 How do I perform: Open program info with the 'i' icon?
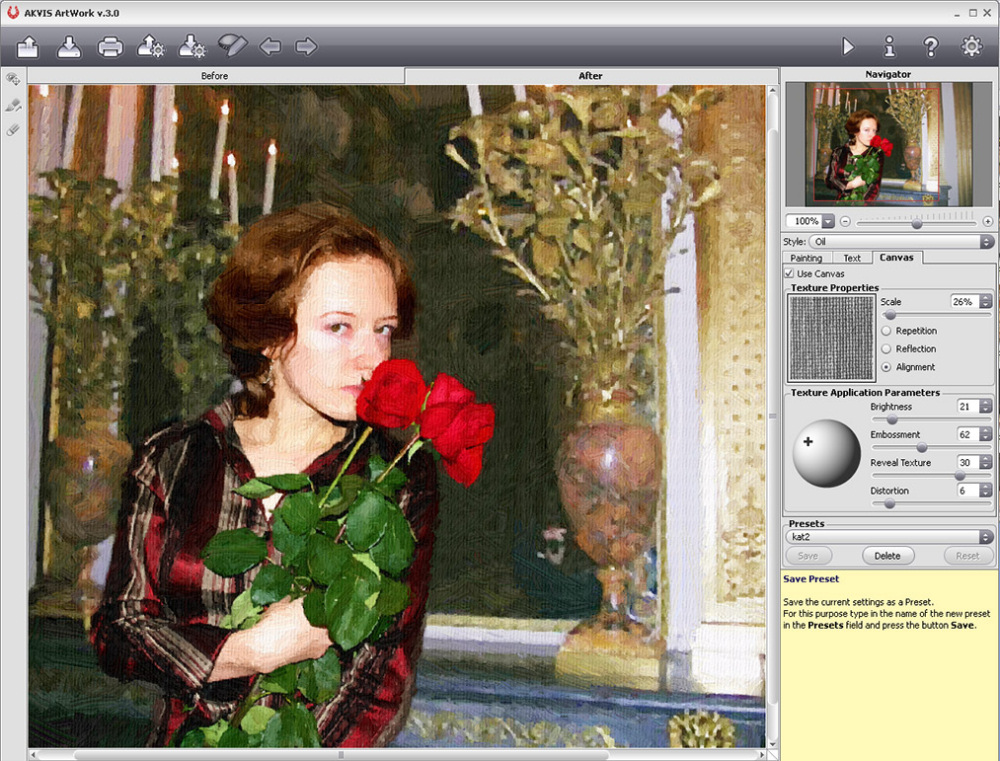click(889, 46)
